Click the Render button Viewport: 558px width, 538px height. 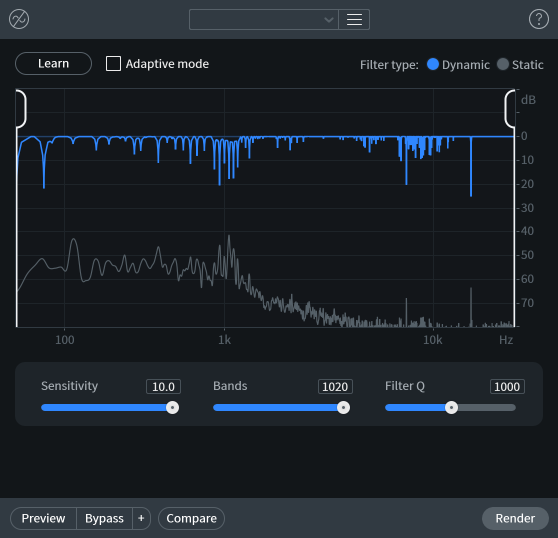click(x=515, y=518)
